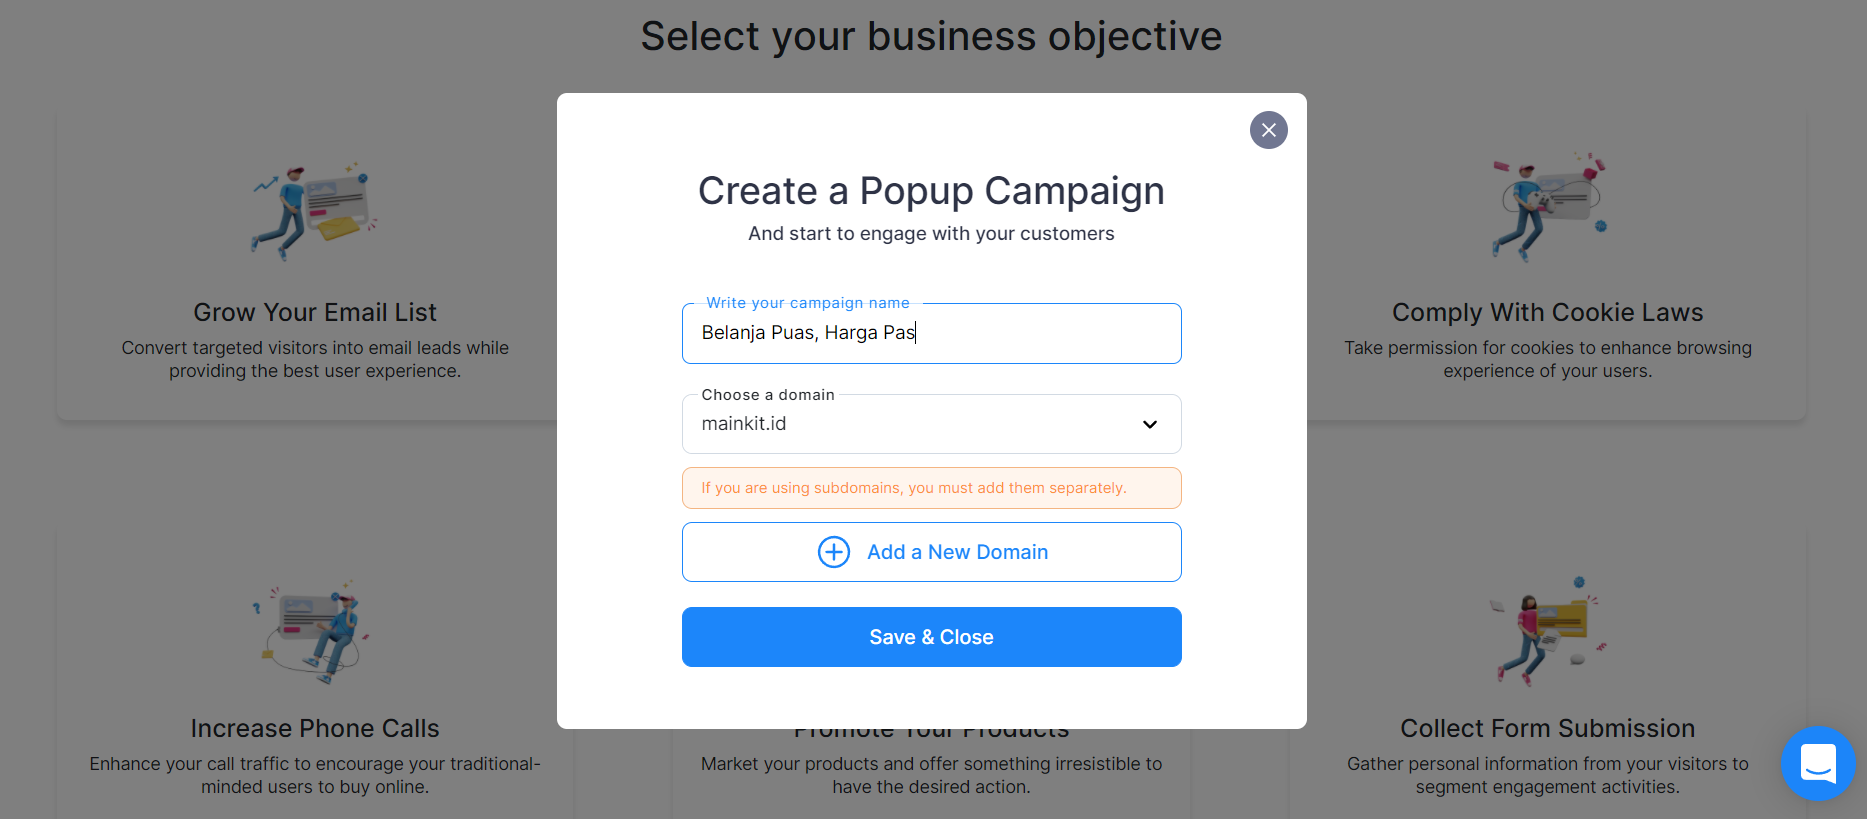Click the Add a New Domain link
Image resolution: width=1867 pixels, height=819 pixels.
(x=957, y=551)
